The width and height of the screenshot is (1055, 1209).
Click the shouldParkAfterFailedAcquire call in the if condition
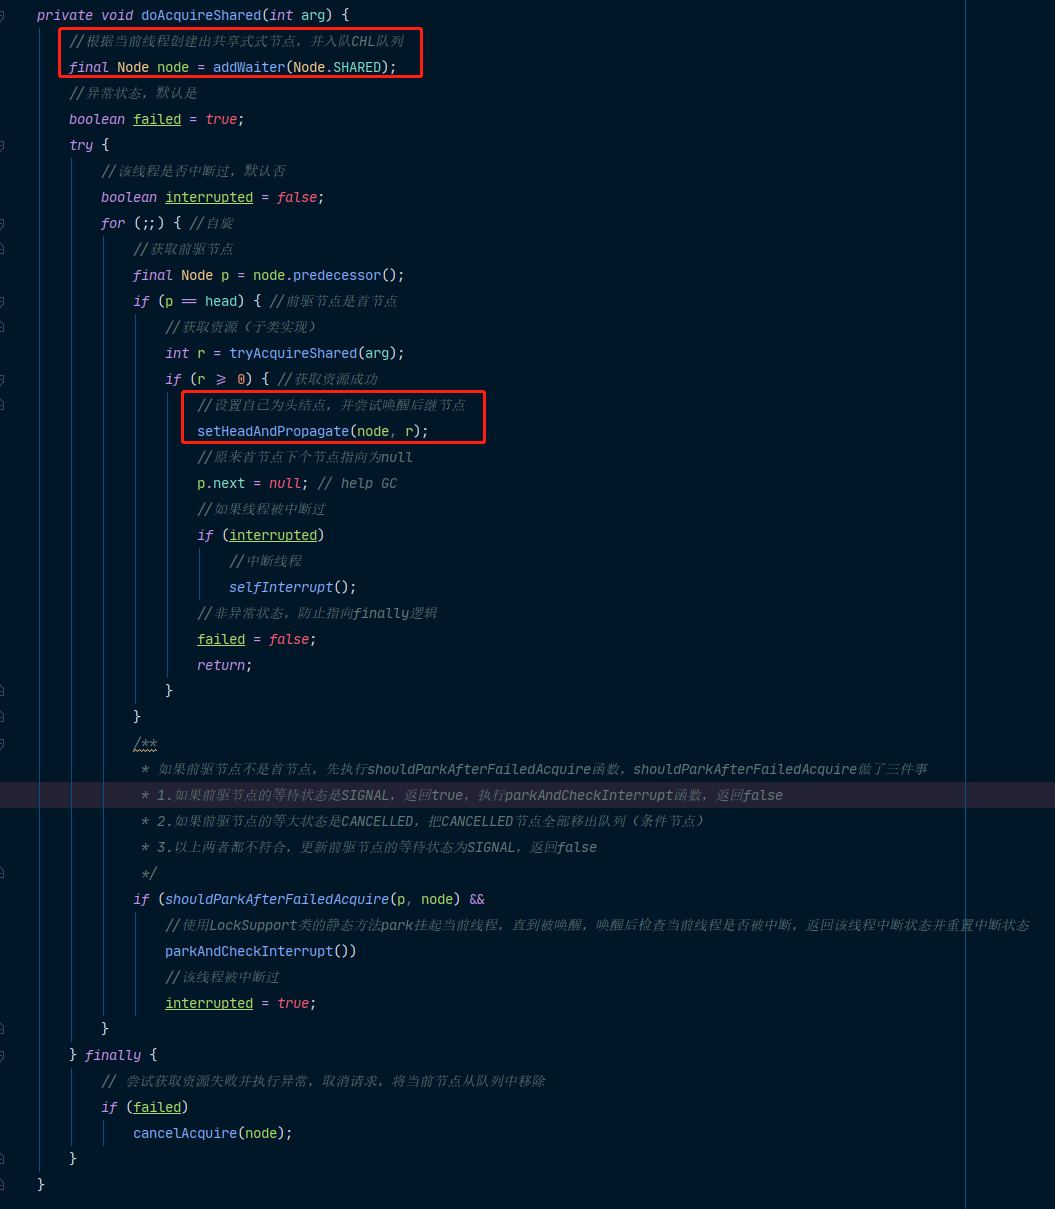(x=277, y=899)
